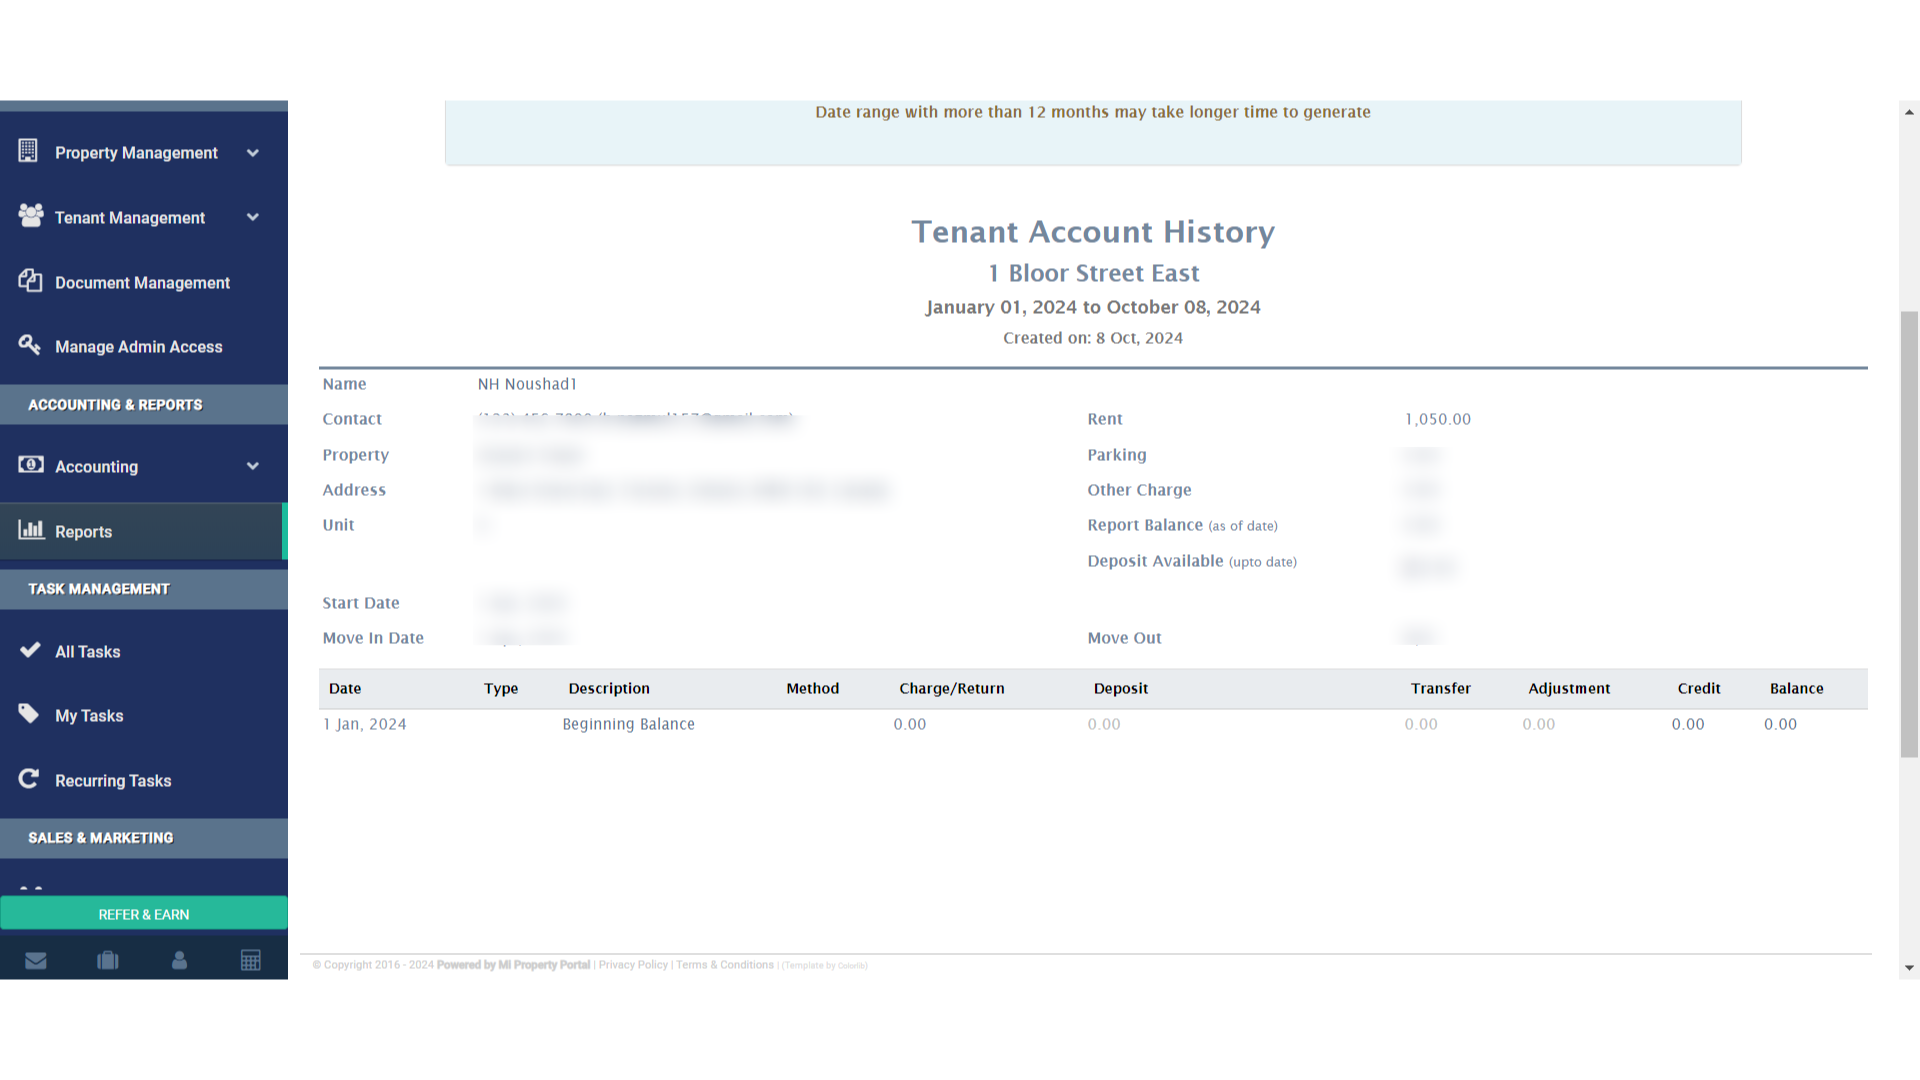Open the Privacy Policy link

[632, 964]
